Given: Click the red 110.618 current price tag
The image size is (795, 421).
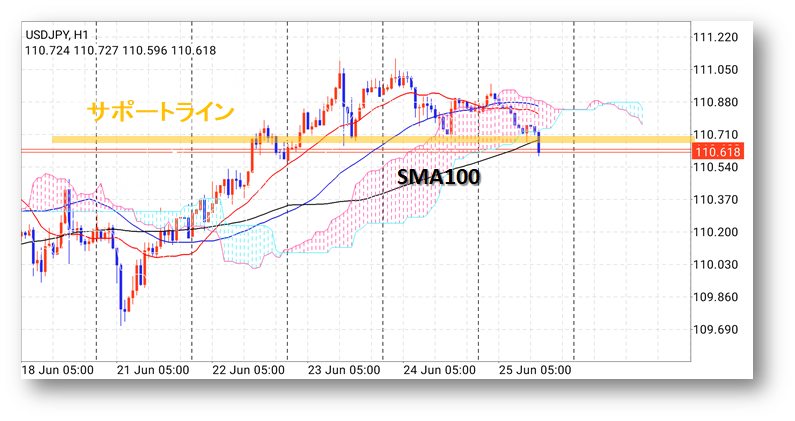Looking at the screenshot, I should tap(720, 151).
